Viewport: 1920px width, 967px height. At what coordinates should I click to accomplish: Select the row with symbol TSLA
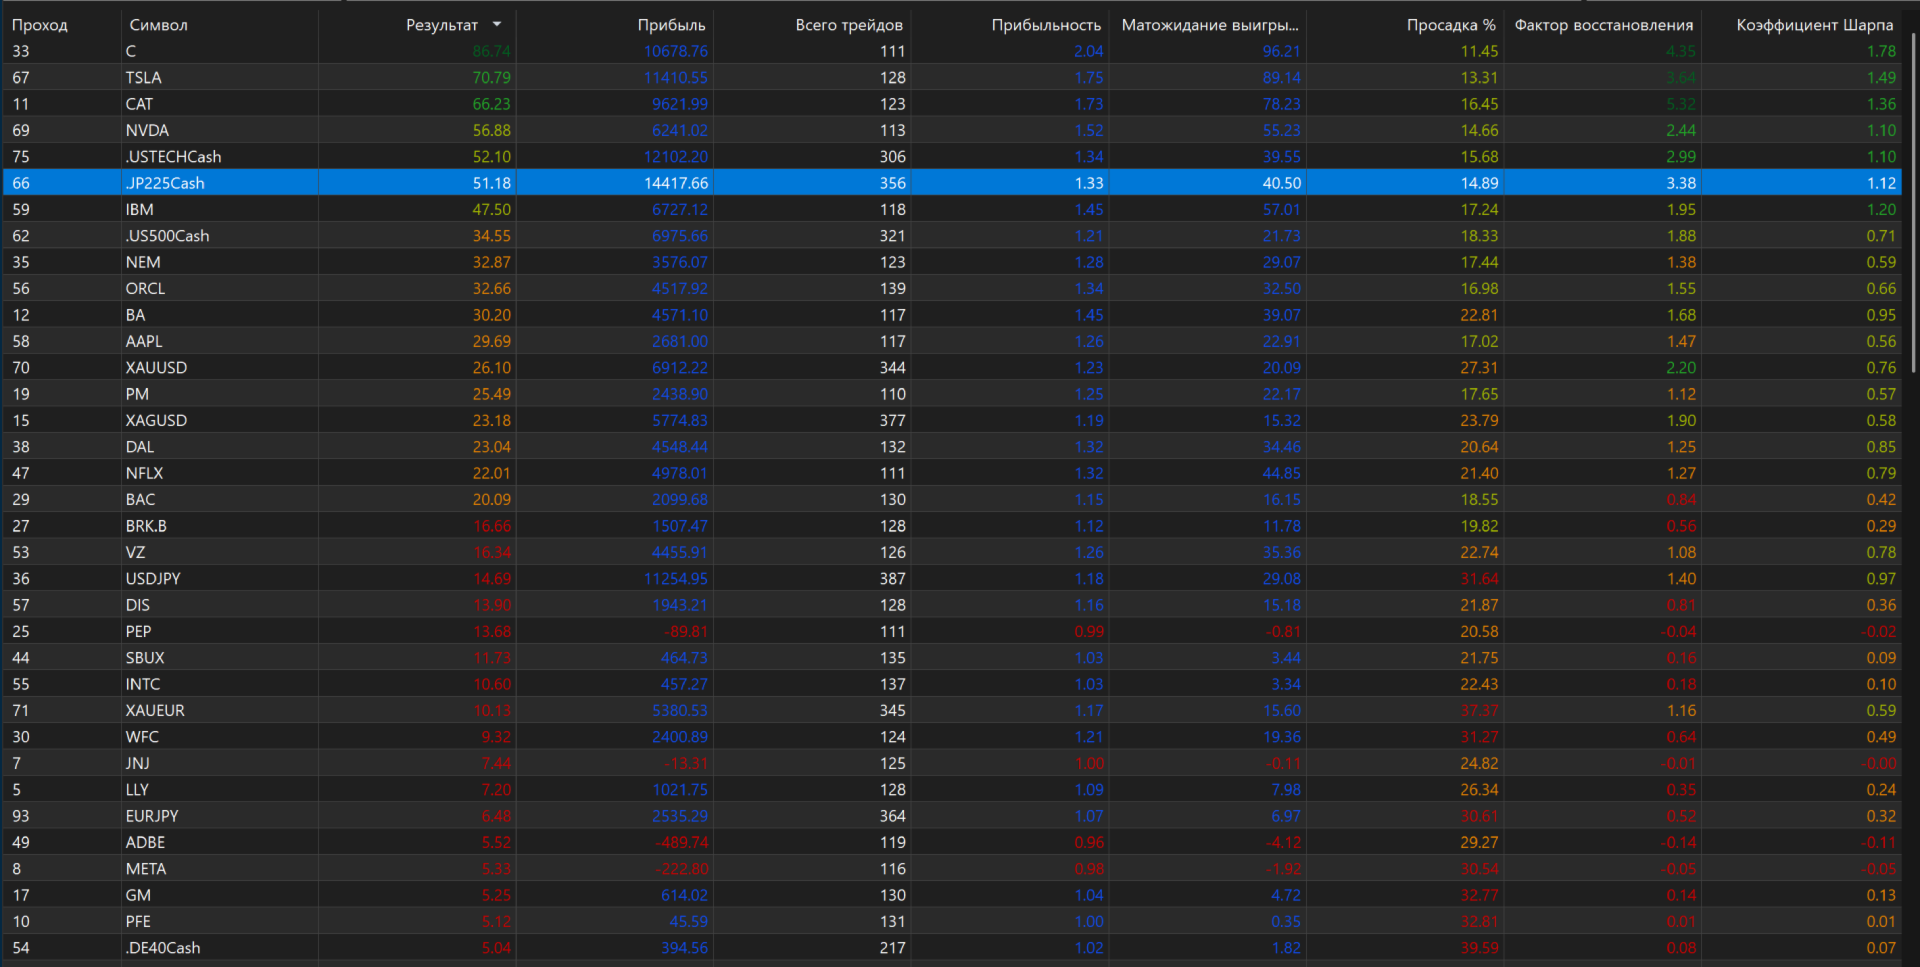[952, 77]
